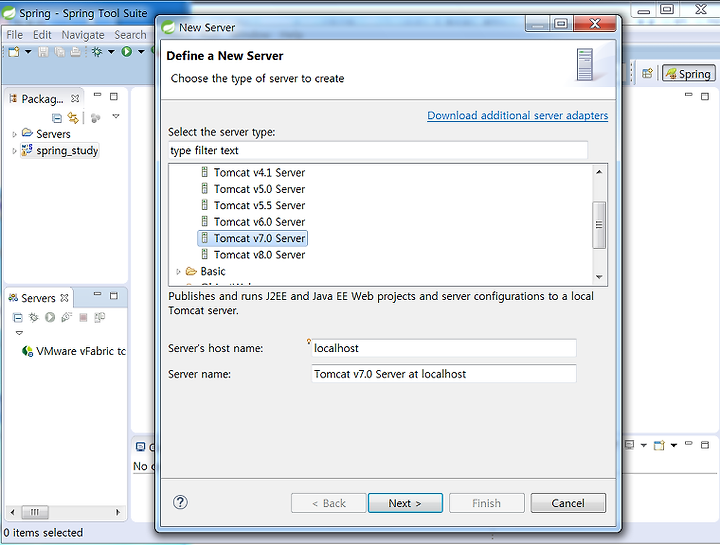Click Collapse All in Servers view
The width and height of the screenshot is (720, 545).
pos(17,317)
